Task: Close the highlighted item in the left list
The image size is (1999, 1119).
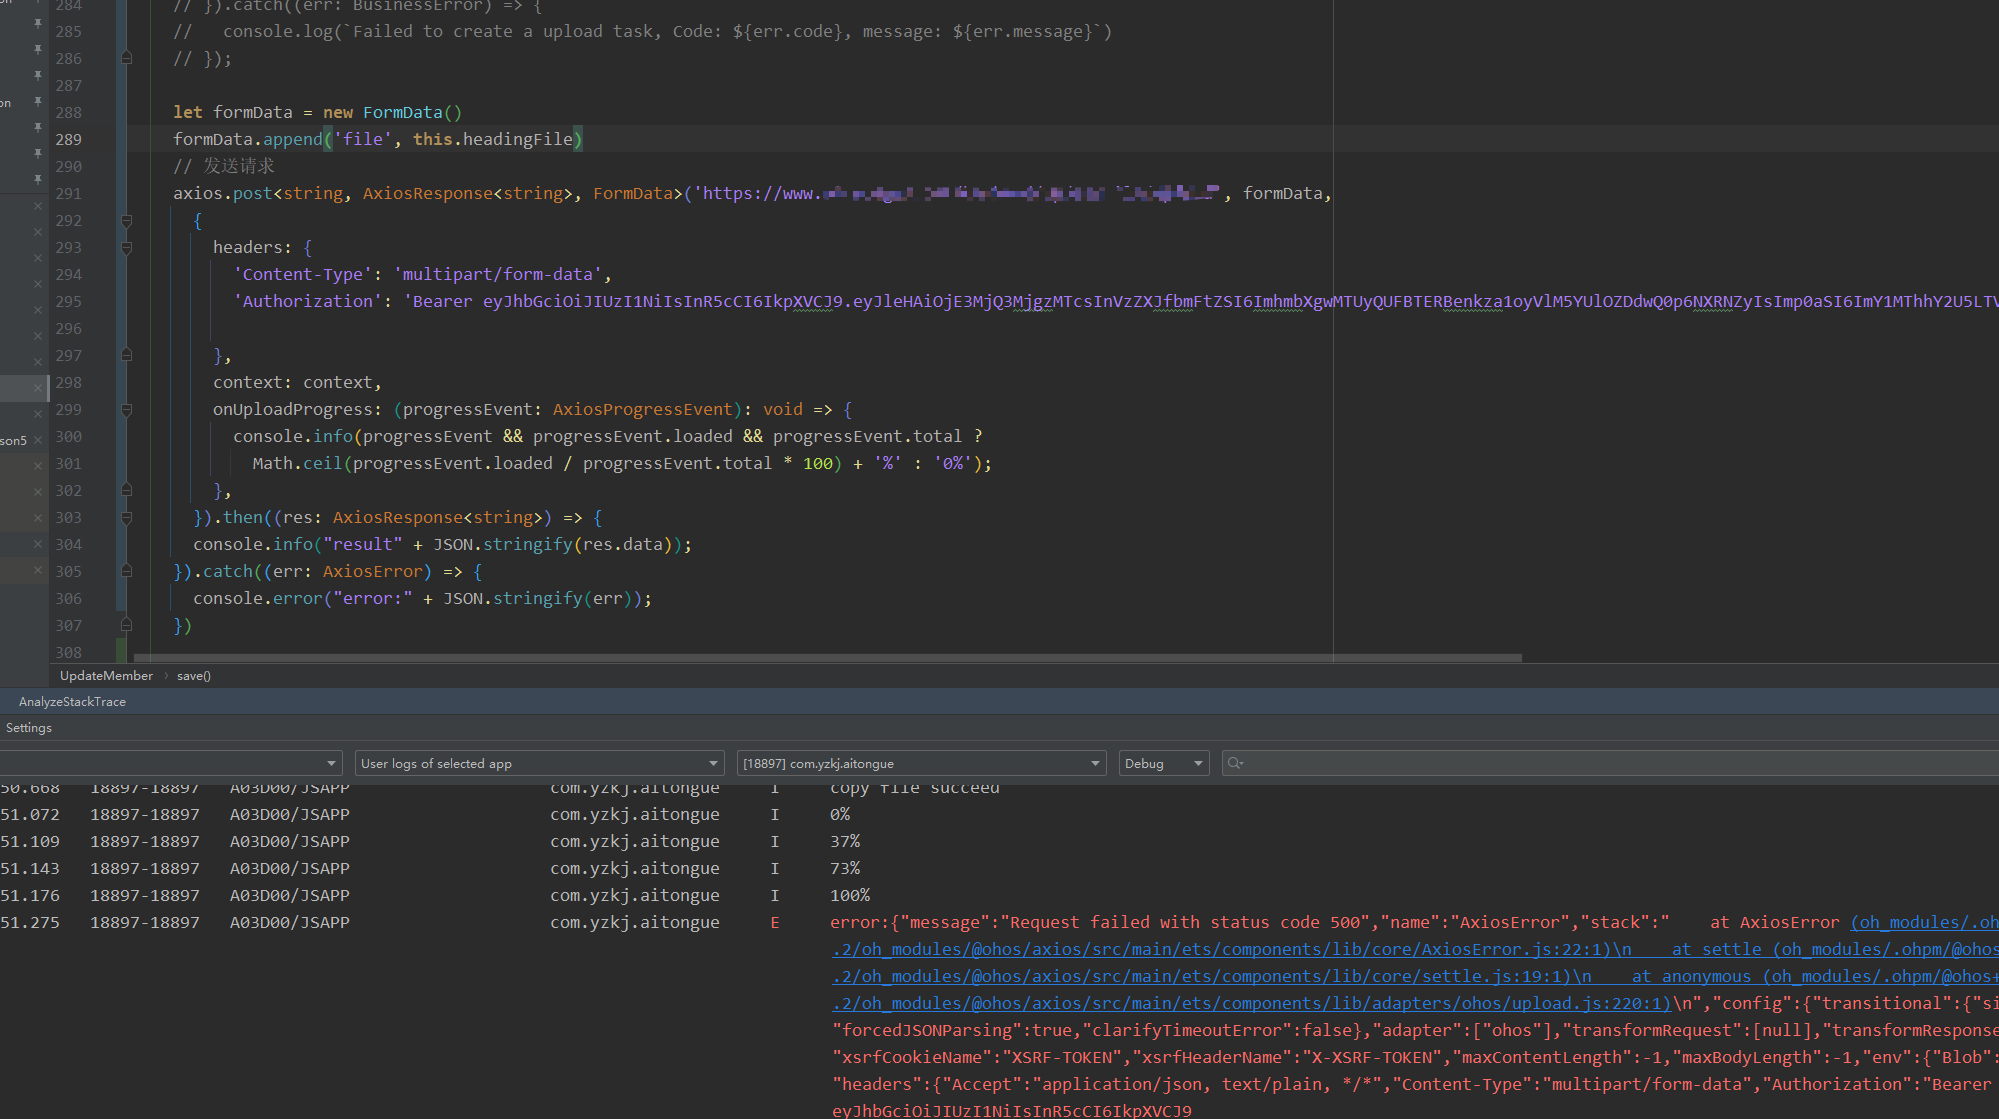Action: (x=38, y=387)
